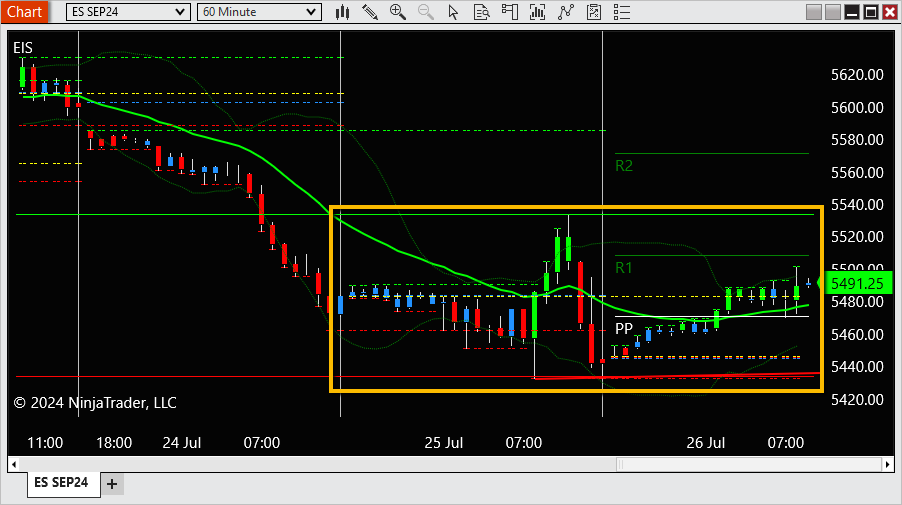902x505 pixels.
Task: Click the 5580.00 price axis label
Action: (x=857, y=140)
